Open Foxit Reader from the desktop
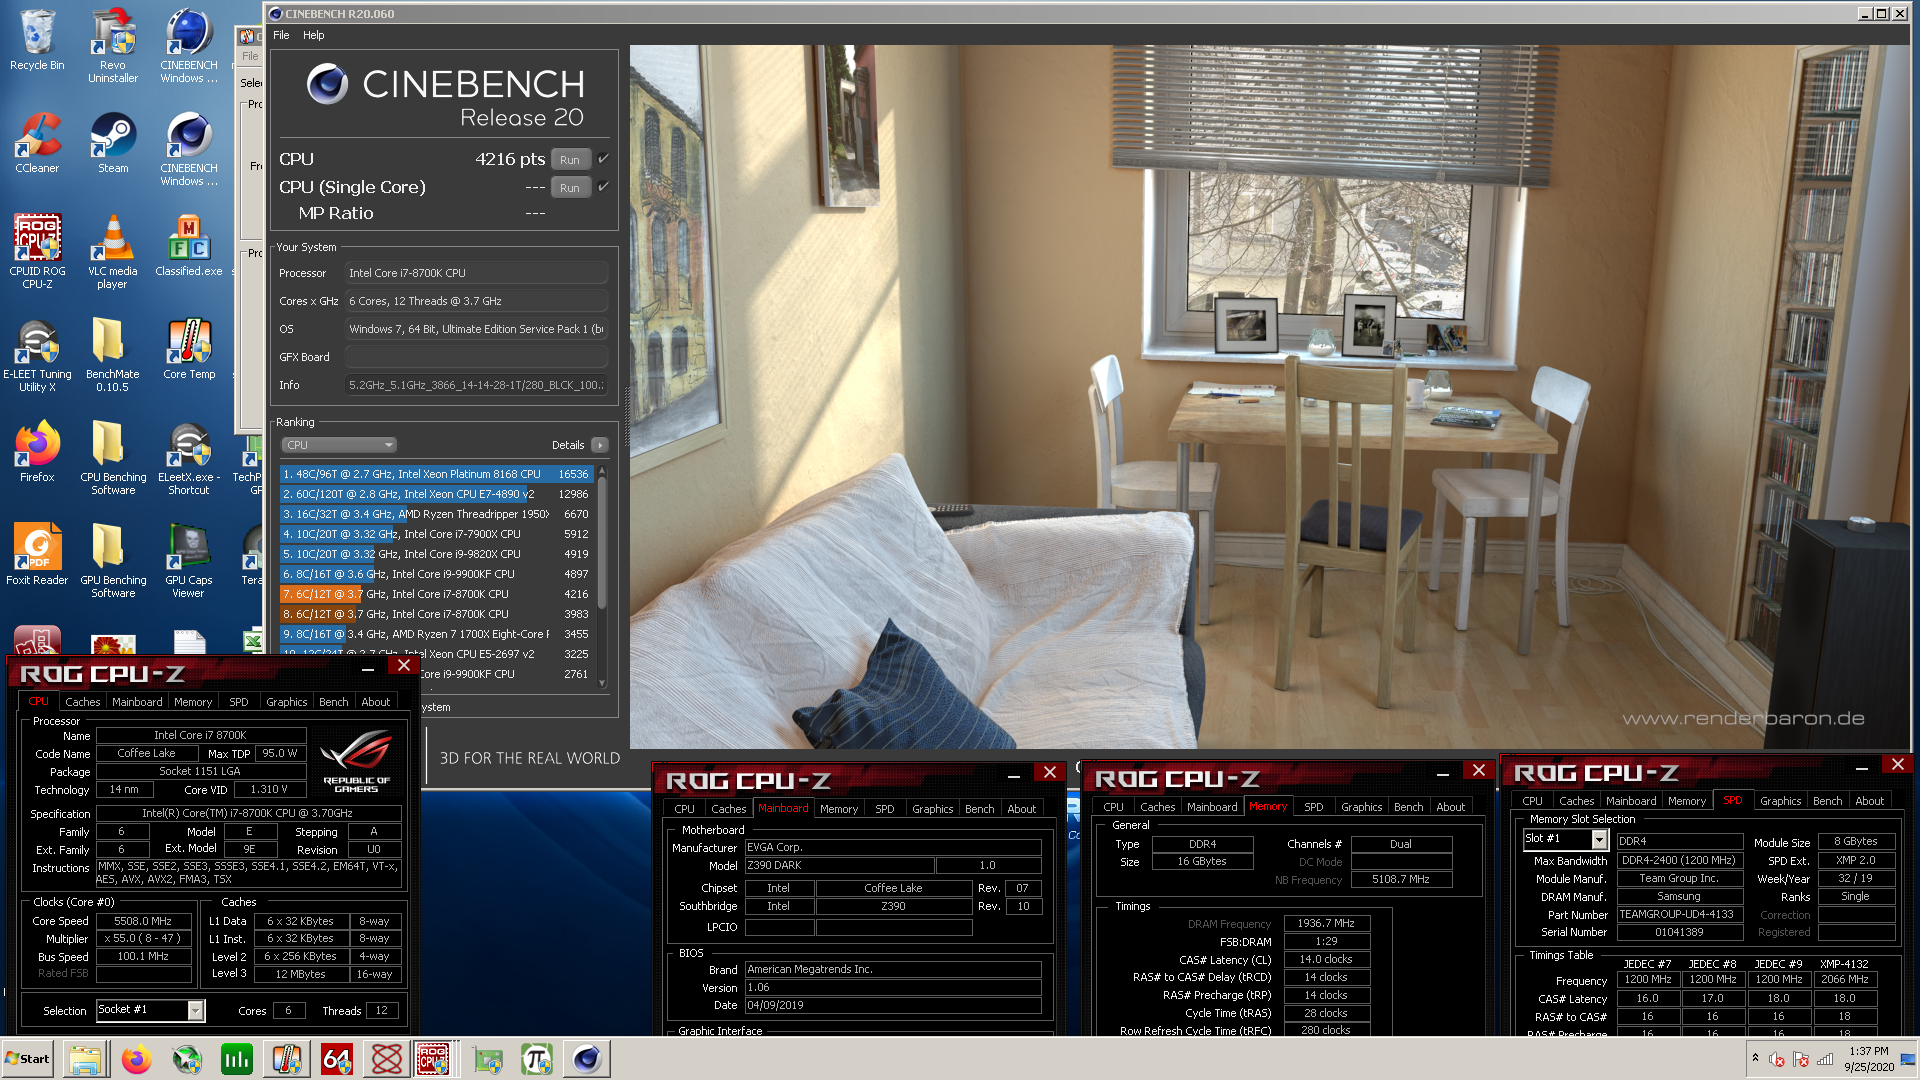This screenshot has width=1920, height=1080. click(37, 555)
